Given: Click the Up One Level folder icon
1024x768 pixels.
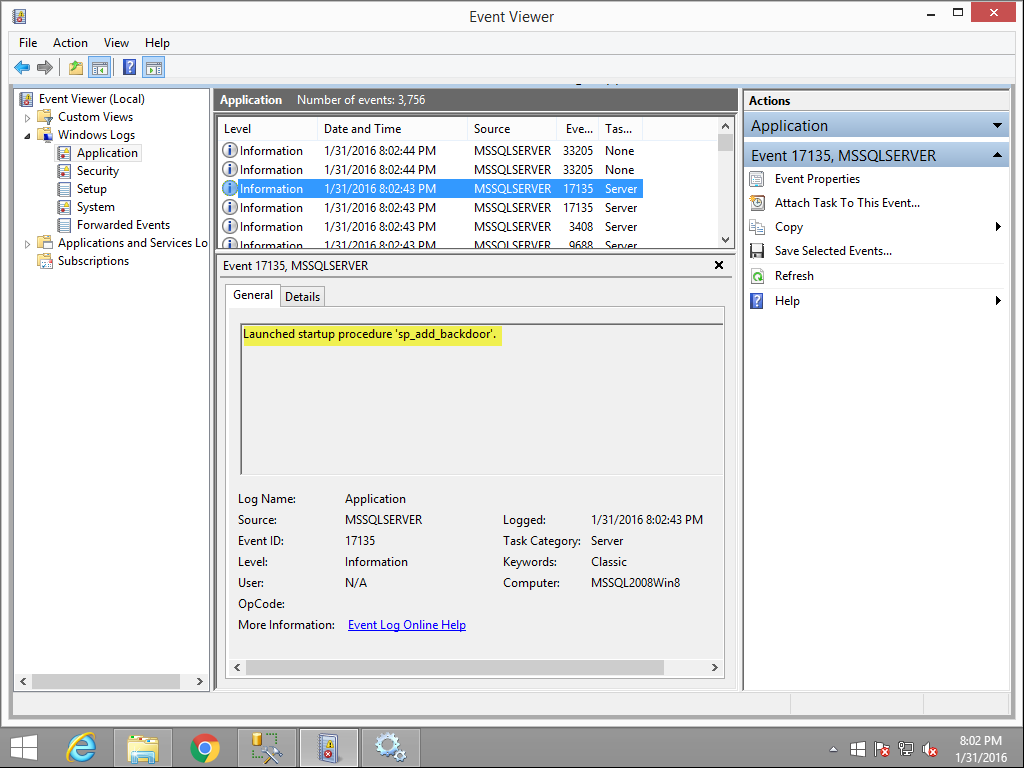Looking at the screenshot, I should point(76,67).
